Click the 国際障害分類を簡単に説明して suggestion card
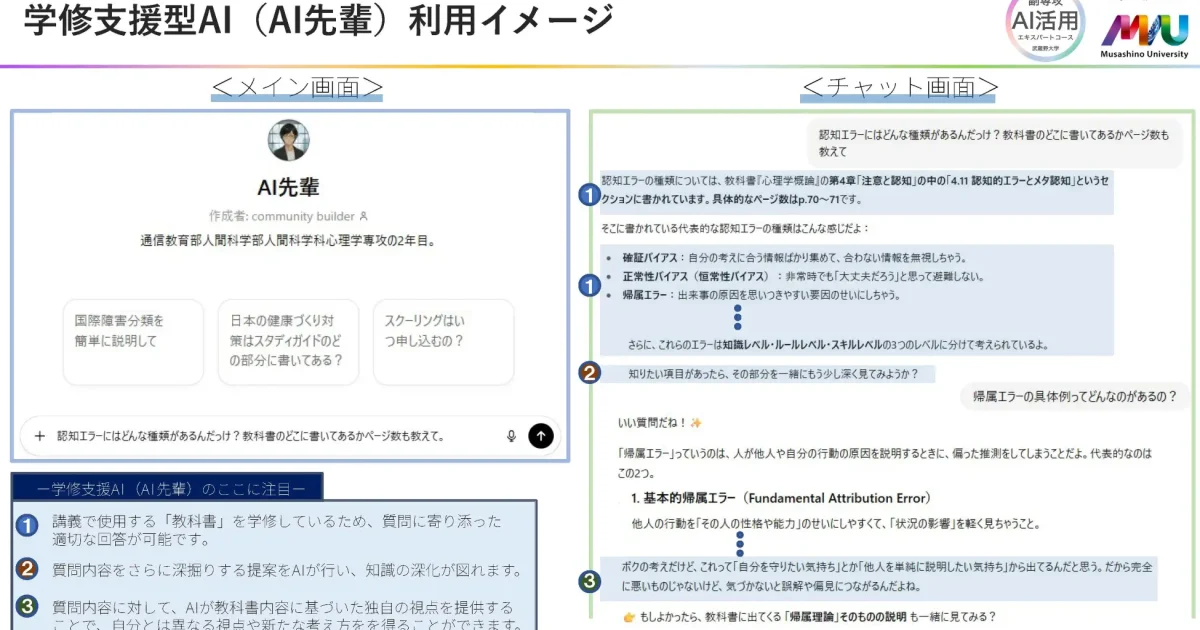 (x=133, y=340)
